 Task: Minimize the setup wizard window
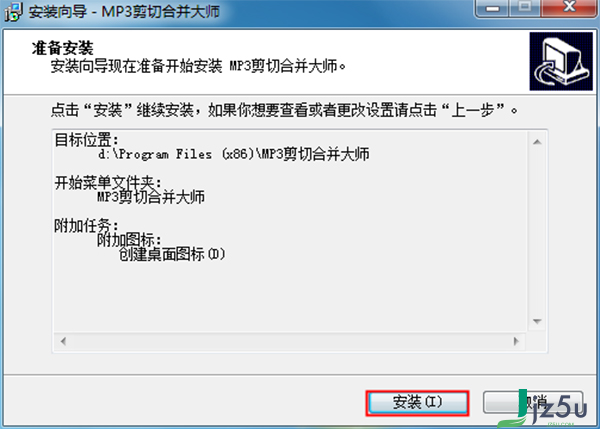(492, 8)
